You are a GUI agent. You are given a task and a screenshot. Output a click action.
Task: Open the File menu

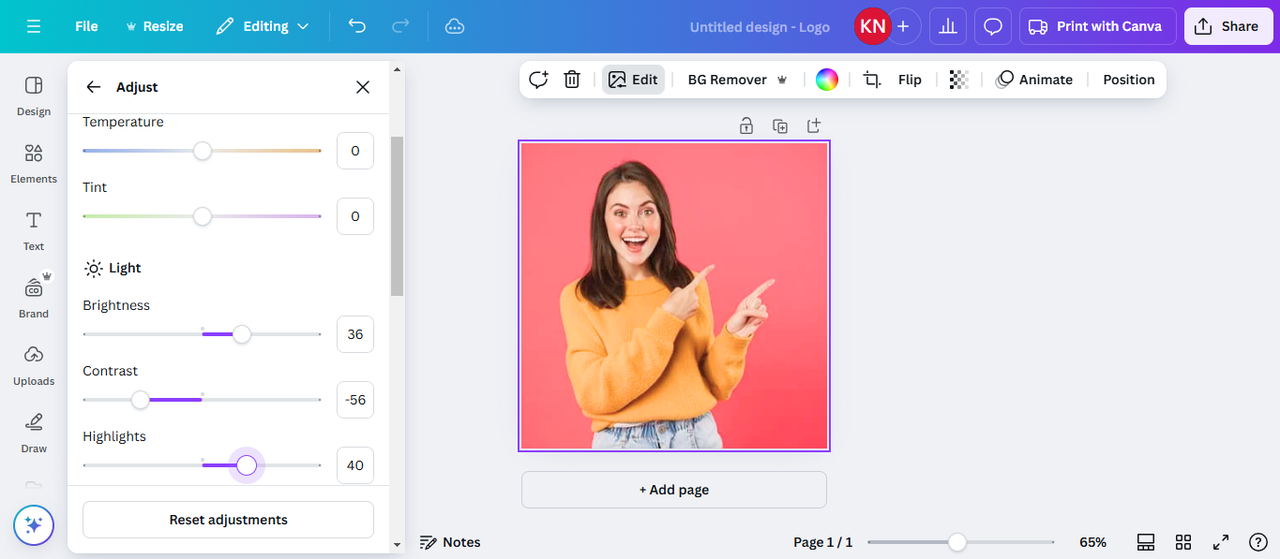coord(87,26)
